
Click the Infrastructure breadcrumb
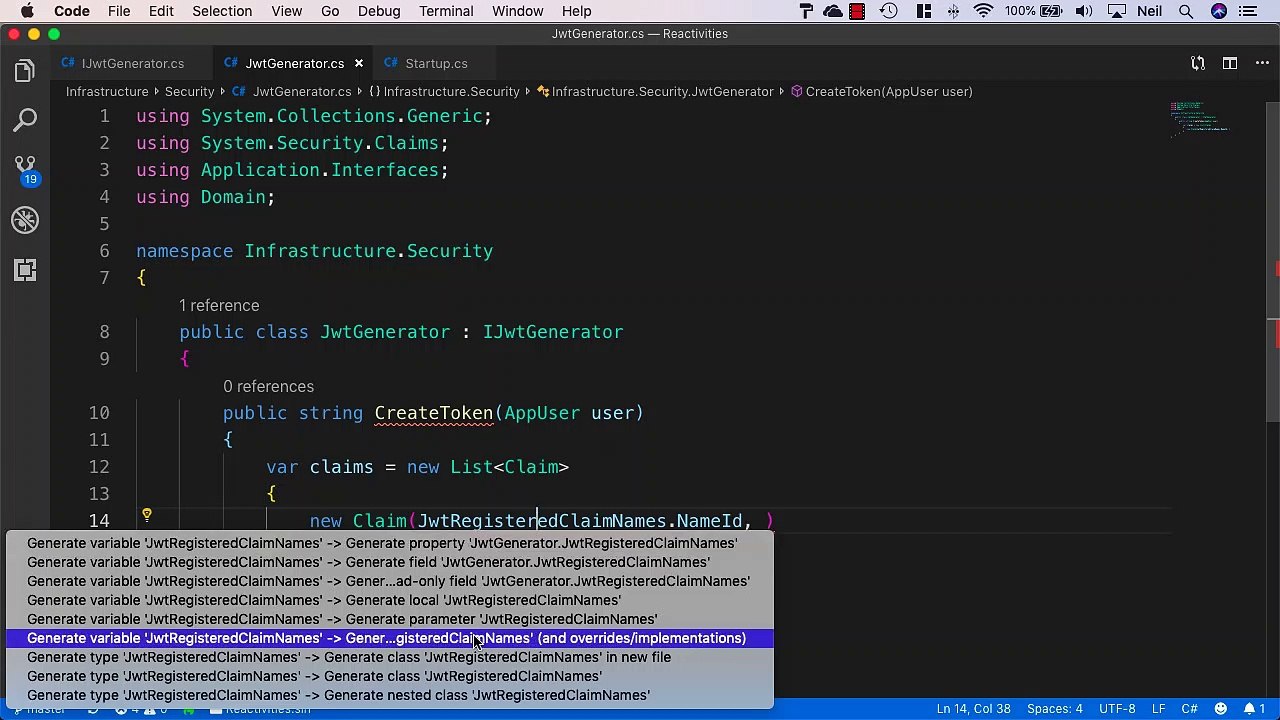(x=107, y=91)
